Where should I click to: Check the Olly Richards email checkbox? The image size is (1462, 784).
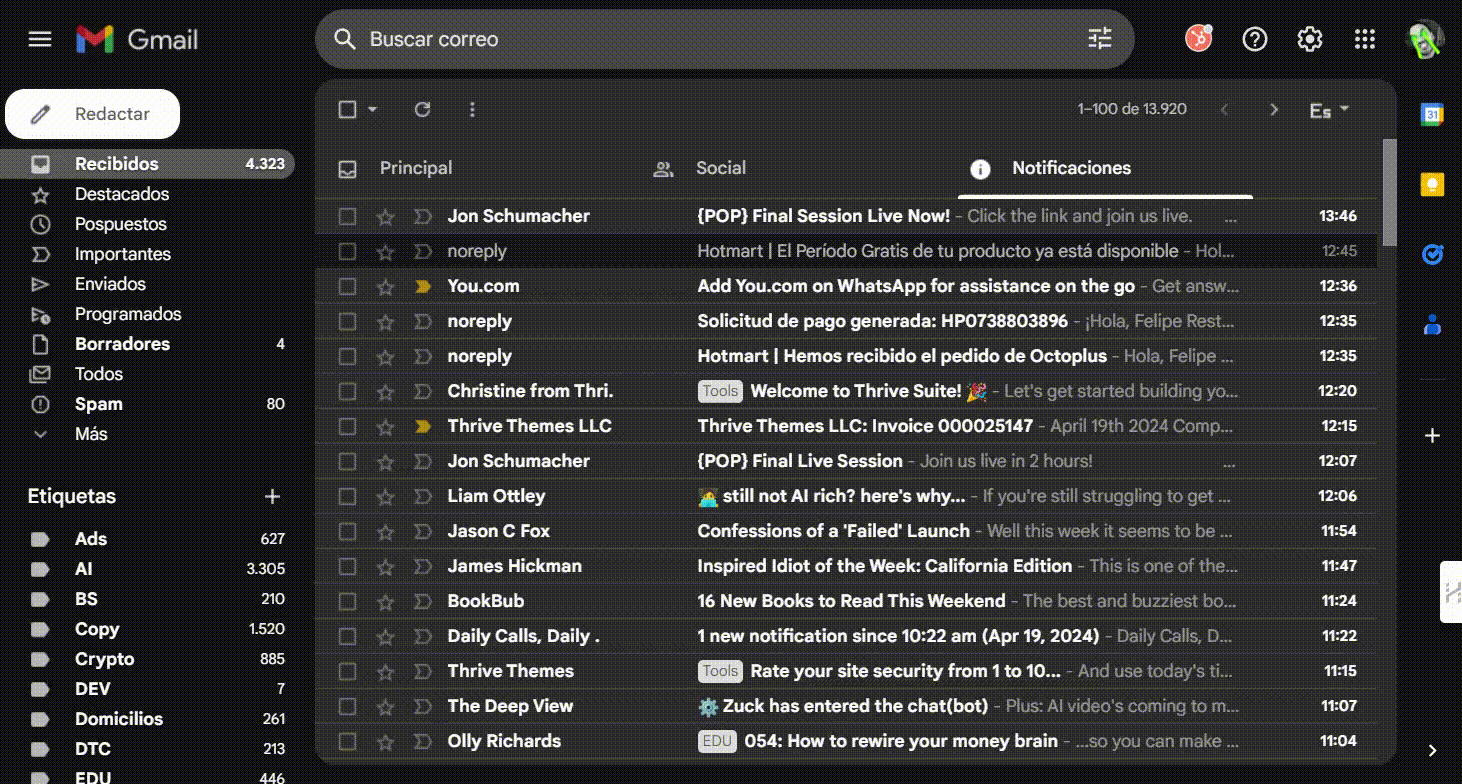click(347, 742)
